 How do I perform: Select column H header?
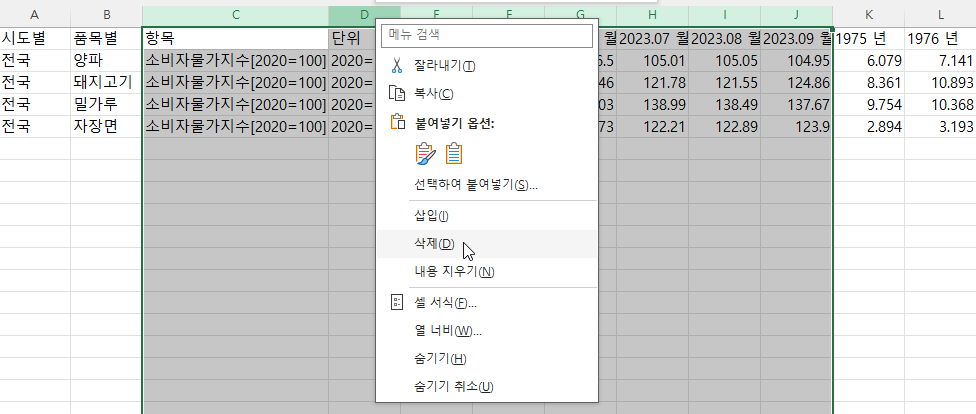(652, 16)
